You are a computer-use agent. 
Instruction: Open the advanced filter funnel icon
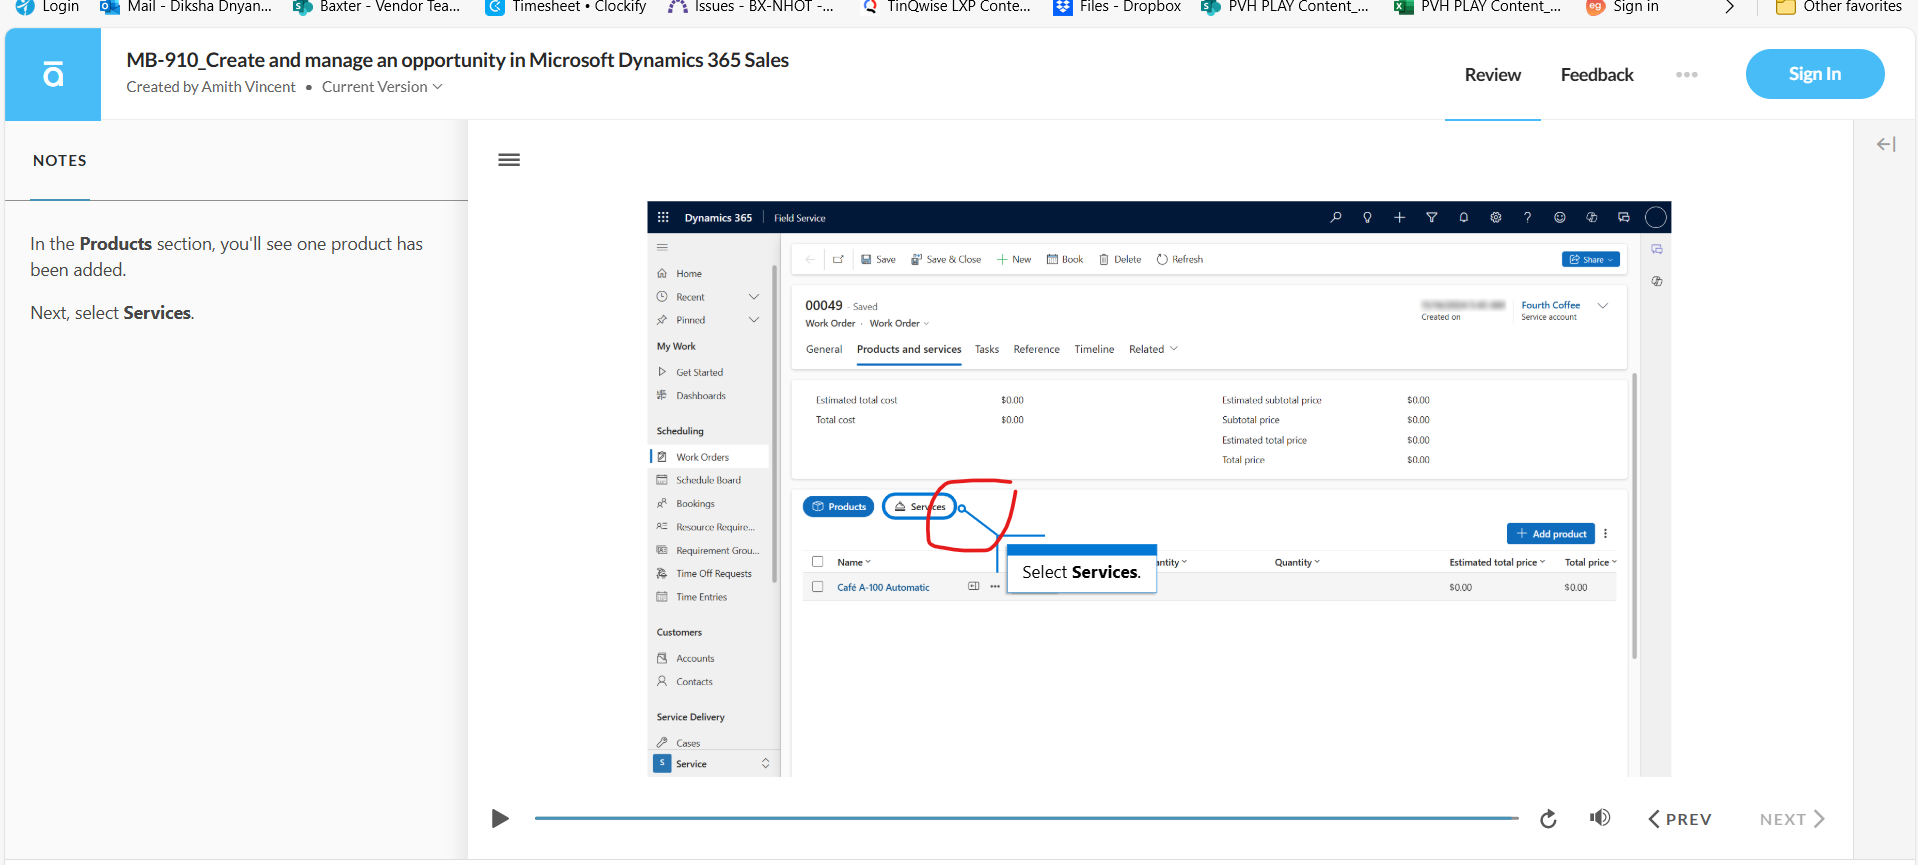pyautogui.click(x=1431, y=217)
